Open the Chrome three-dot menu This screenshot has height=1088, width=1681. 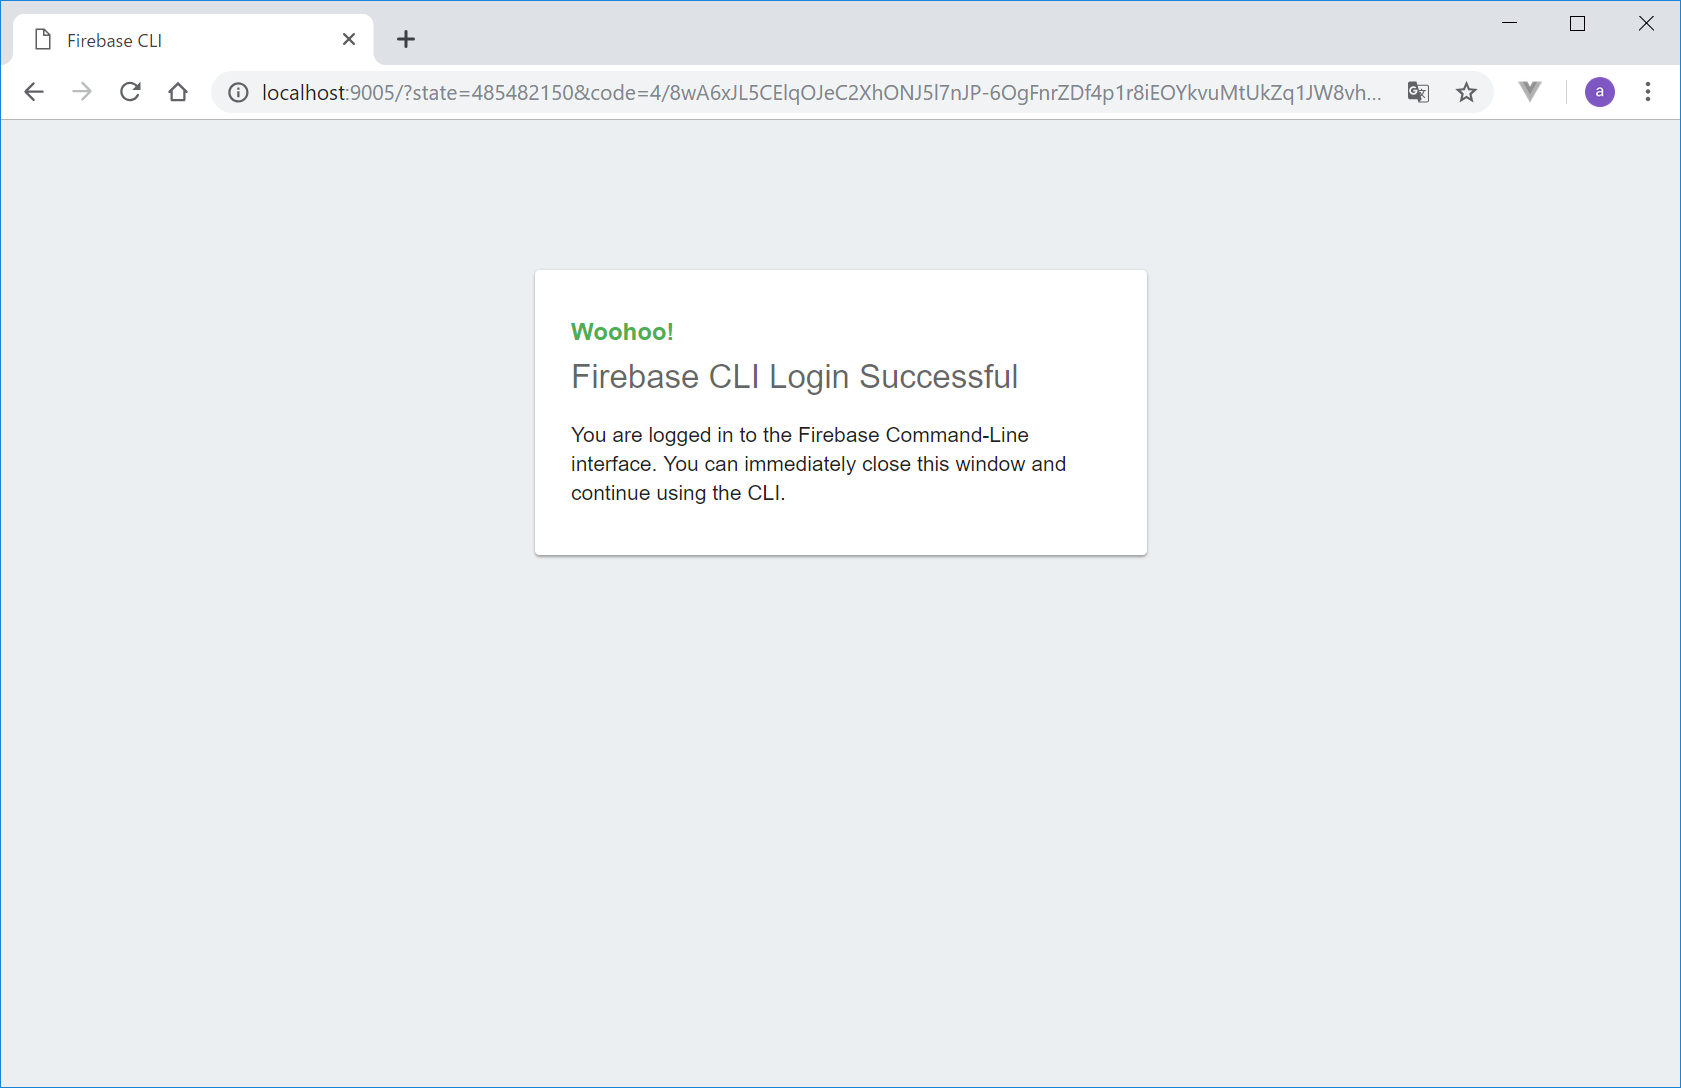(1648, 92)
